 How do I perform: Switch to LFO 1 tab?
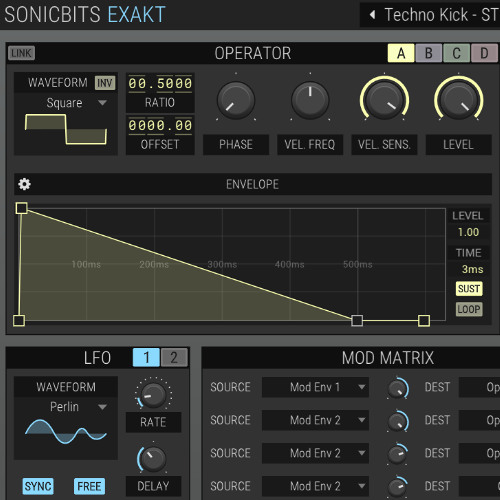pyautogui.click(x=146, y=357)
